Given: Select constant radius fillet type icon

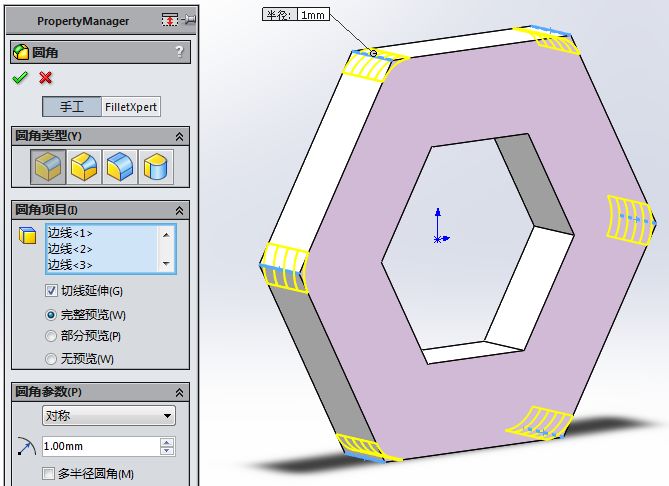Looking at the screenshot, I should tap(48, 167).
